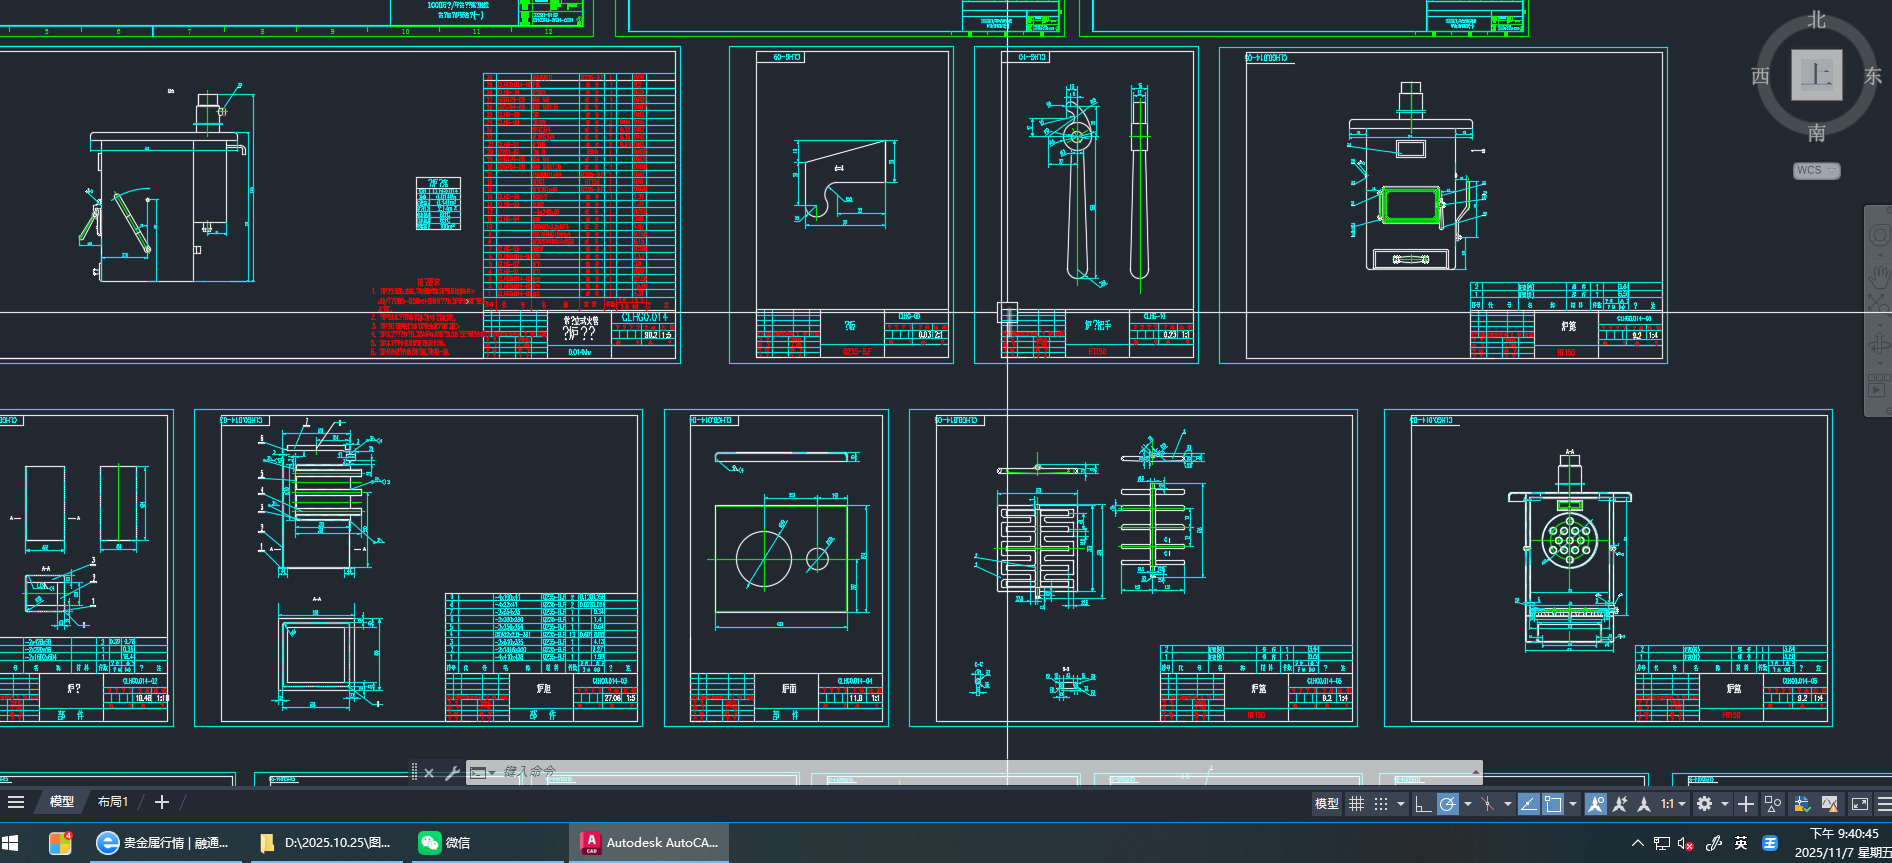The width and height of the screenshot is (1892, 863).
Task: Click 南 on the ViewCube compass
Action: pos(1817,132)
